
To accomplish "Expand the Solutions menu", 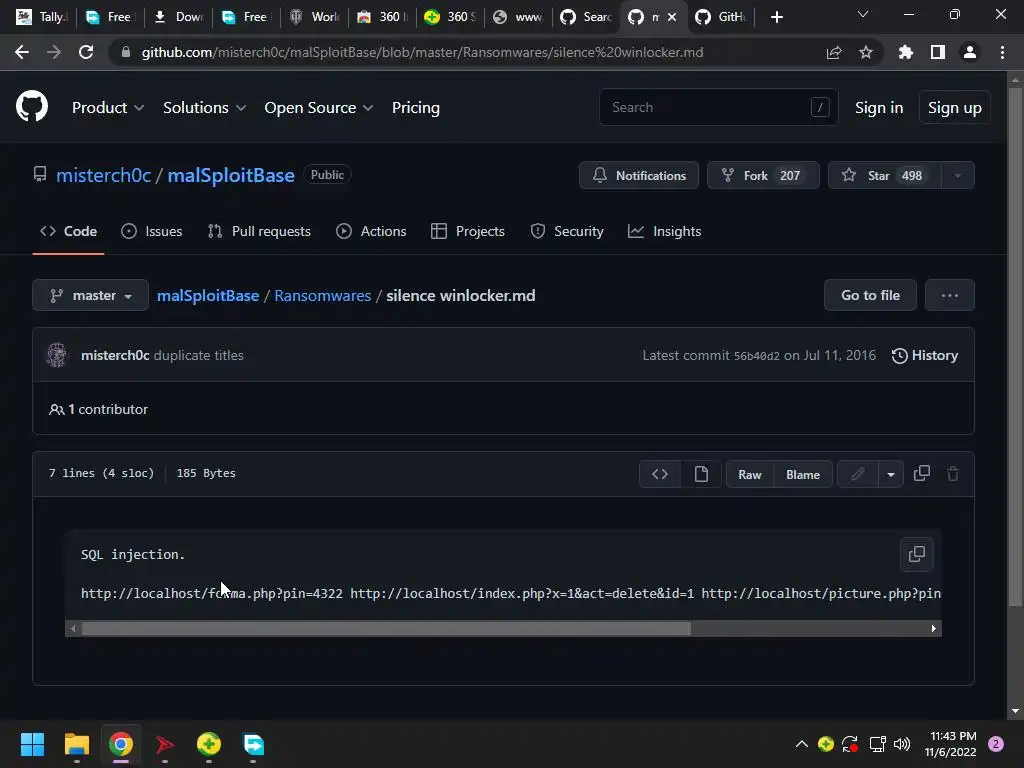I will [x=204, y=108].
